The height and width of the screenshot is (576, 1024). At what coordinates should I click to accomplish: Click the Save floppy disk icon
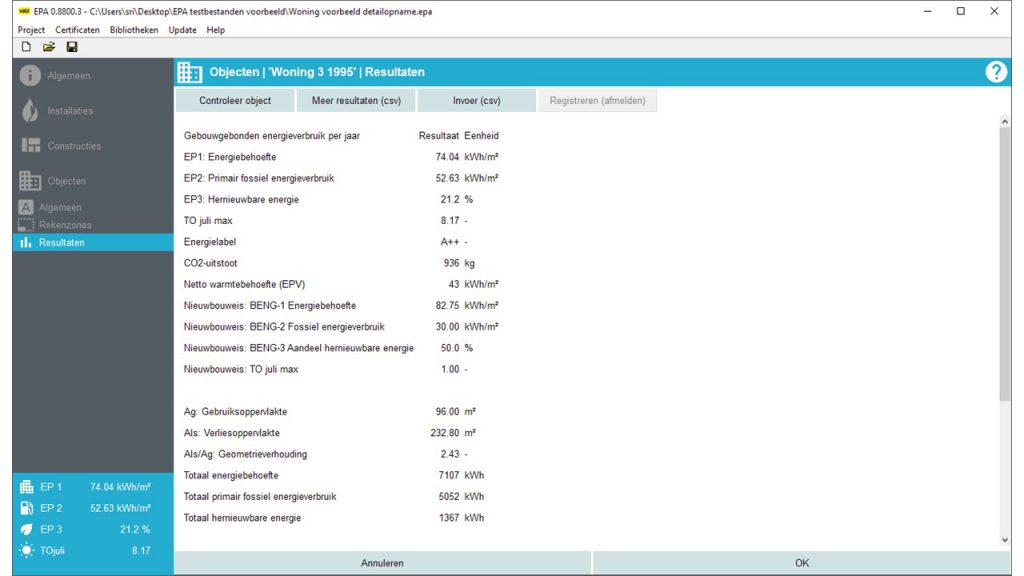[72, 47]
